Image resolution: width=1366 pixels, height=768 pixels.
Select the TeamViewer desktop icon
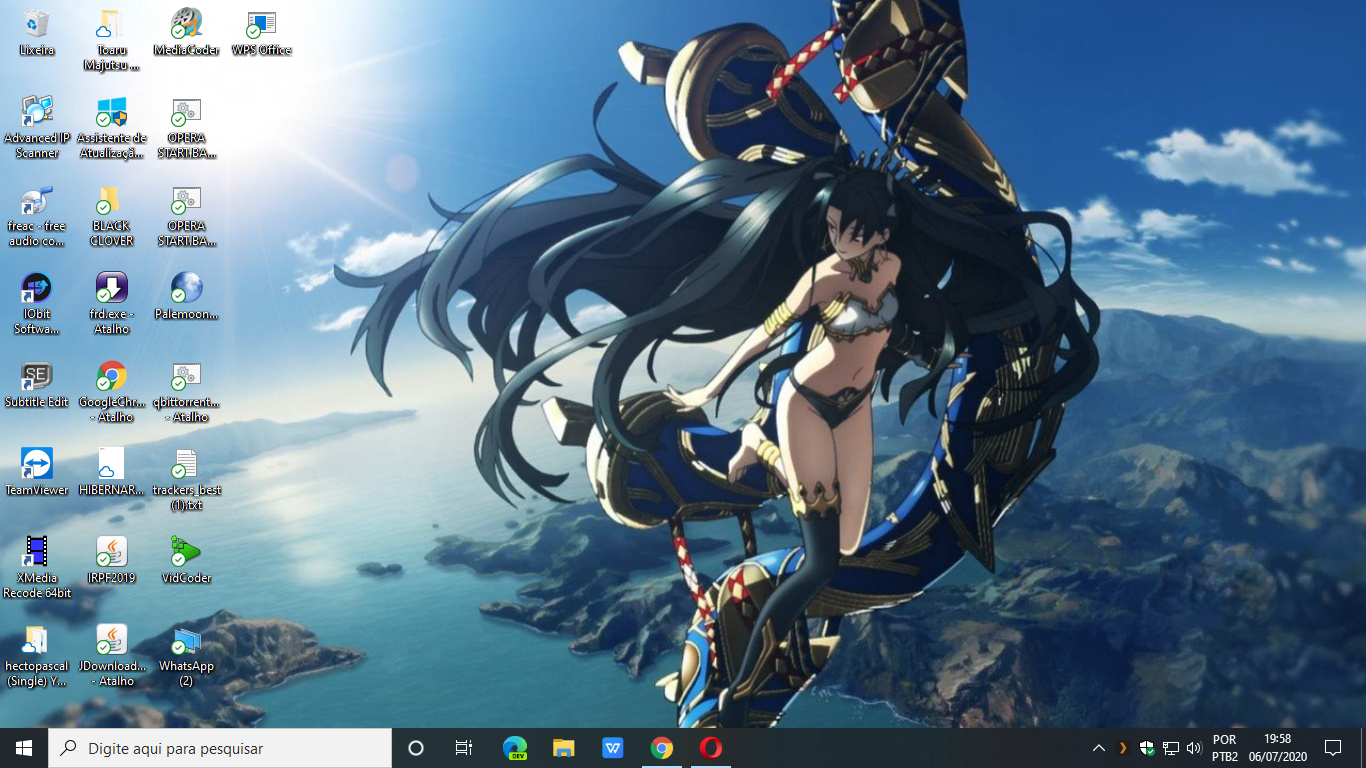37,465
